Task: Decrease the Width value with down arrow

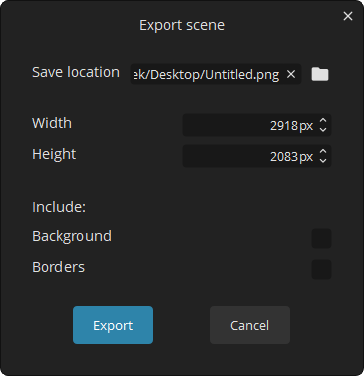Action: coord(323,129)
